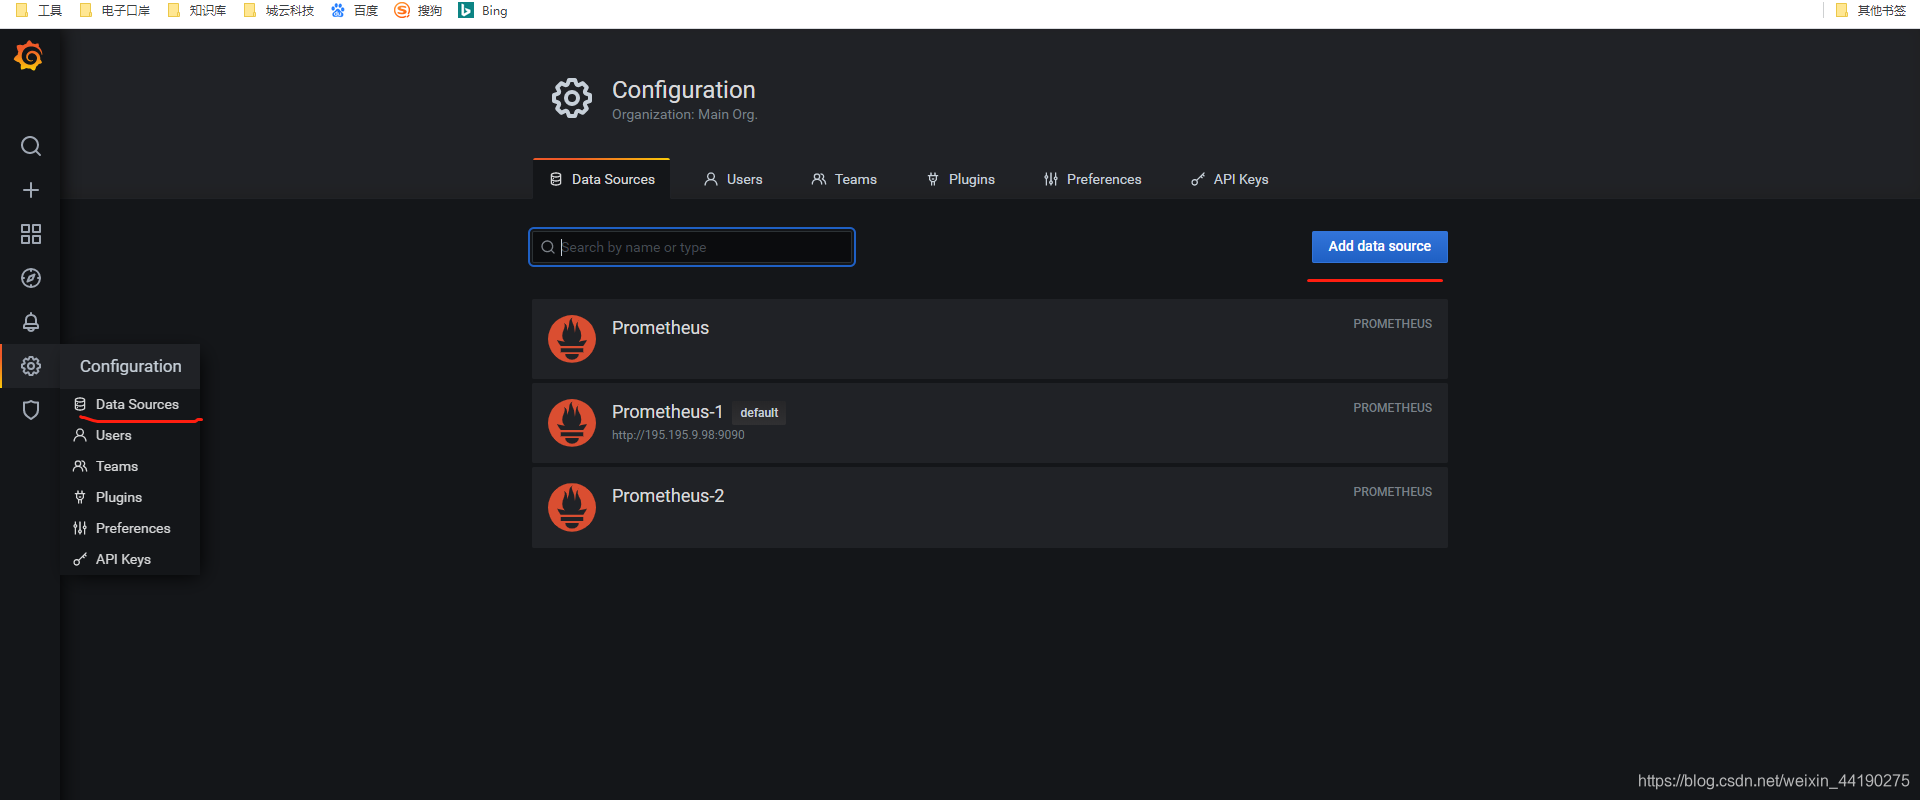Open the 百度 bookmark
The image size is (1920, 800).
pyautogui.click(x=355, y=10)
